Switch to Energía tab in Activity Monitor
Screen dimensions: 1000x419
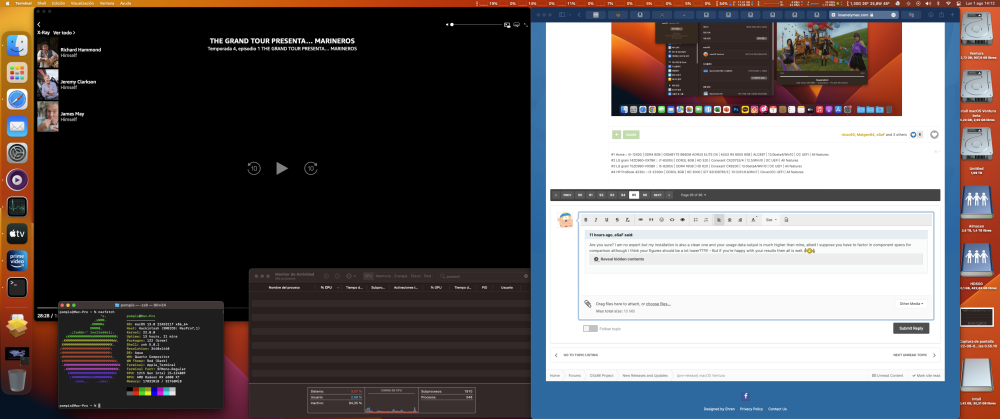pyautogui.click(x=401, y=276)
